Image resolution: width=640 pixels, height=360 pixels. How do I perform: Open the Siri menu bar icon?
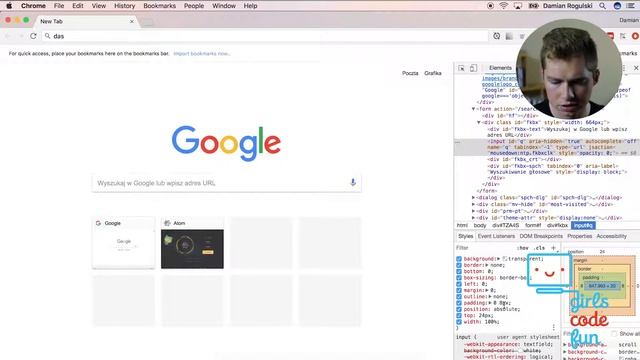coord(617,6)
